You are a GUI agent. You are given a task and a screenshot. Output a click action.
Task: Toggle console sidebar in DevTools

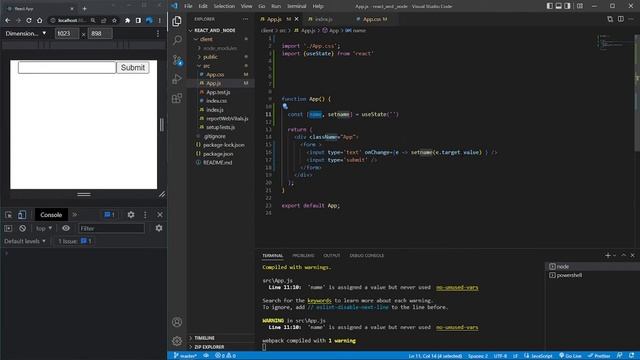pyautogui.click(x=8, y=228)
